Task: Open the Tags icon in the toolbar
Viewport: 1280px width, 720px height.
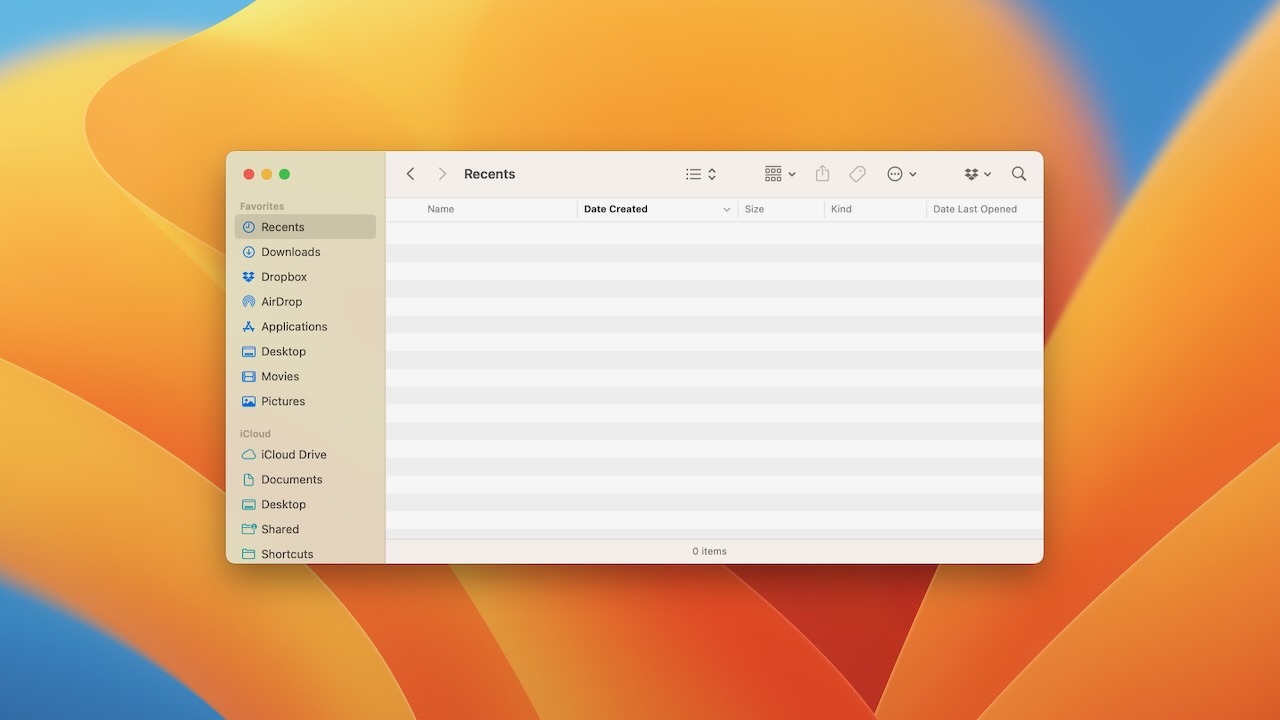Action: pyautogui.click(x=857, y=173)
